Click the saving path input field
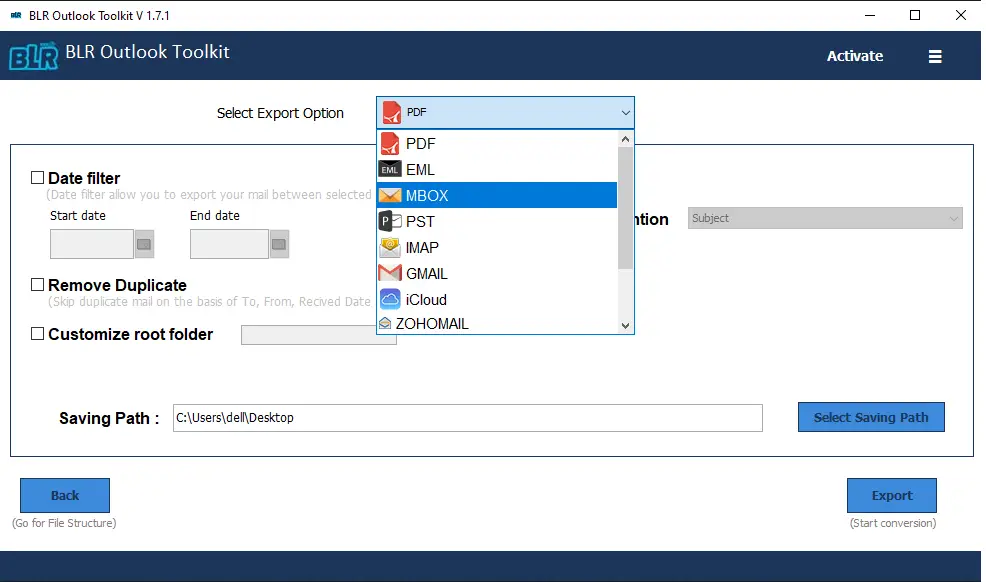Screen dimensions: 986x582 point(467,417)
